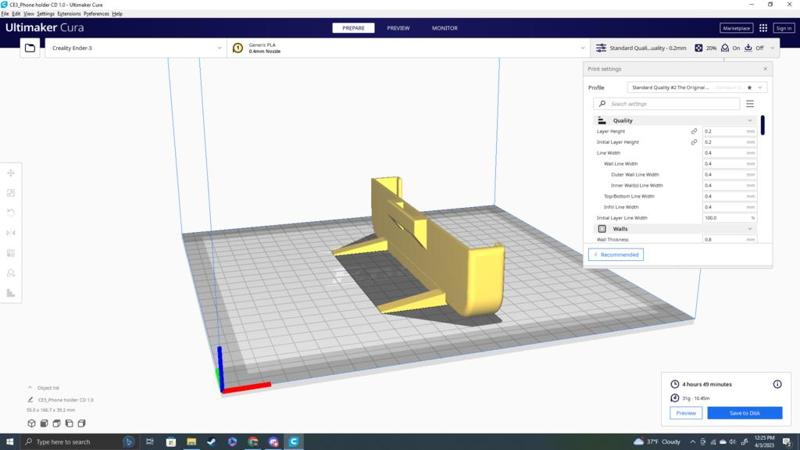Viewport: 800px width, 450px height.
Task: Edit the Layer Height value field
Action: point(729,131)
